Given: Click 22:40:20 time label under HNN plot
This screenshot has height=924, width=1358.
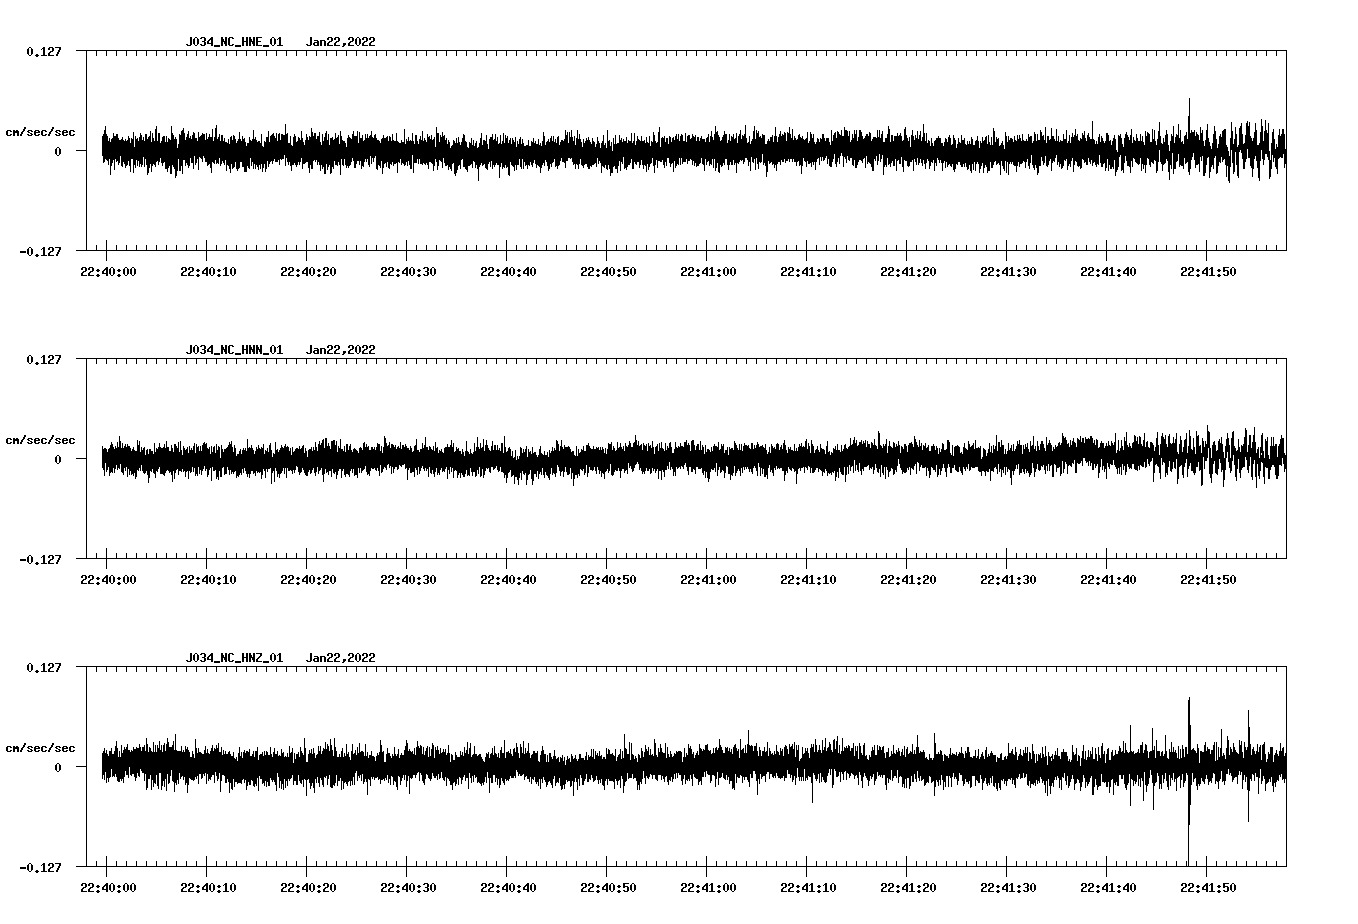Looking at the screenshot, I should pos(308,580).
